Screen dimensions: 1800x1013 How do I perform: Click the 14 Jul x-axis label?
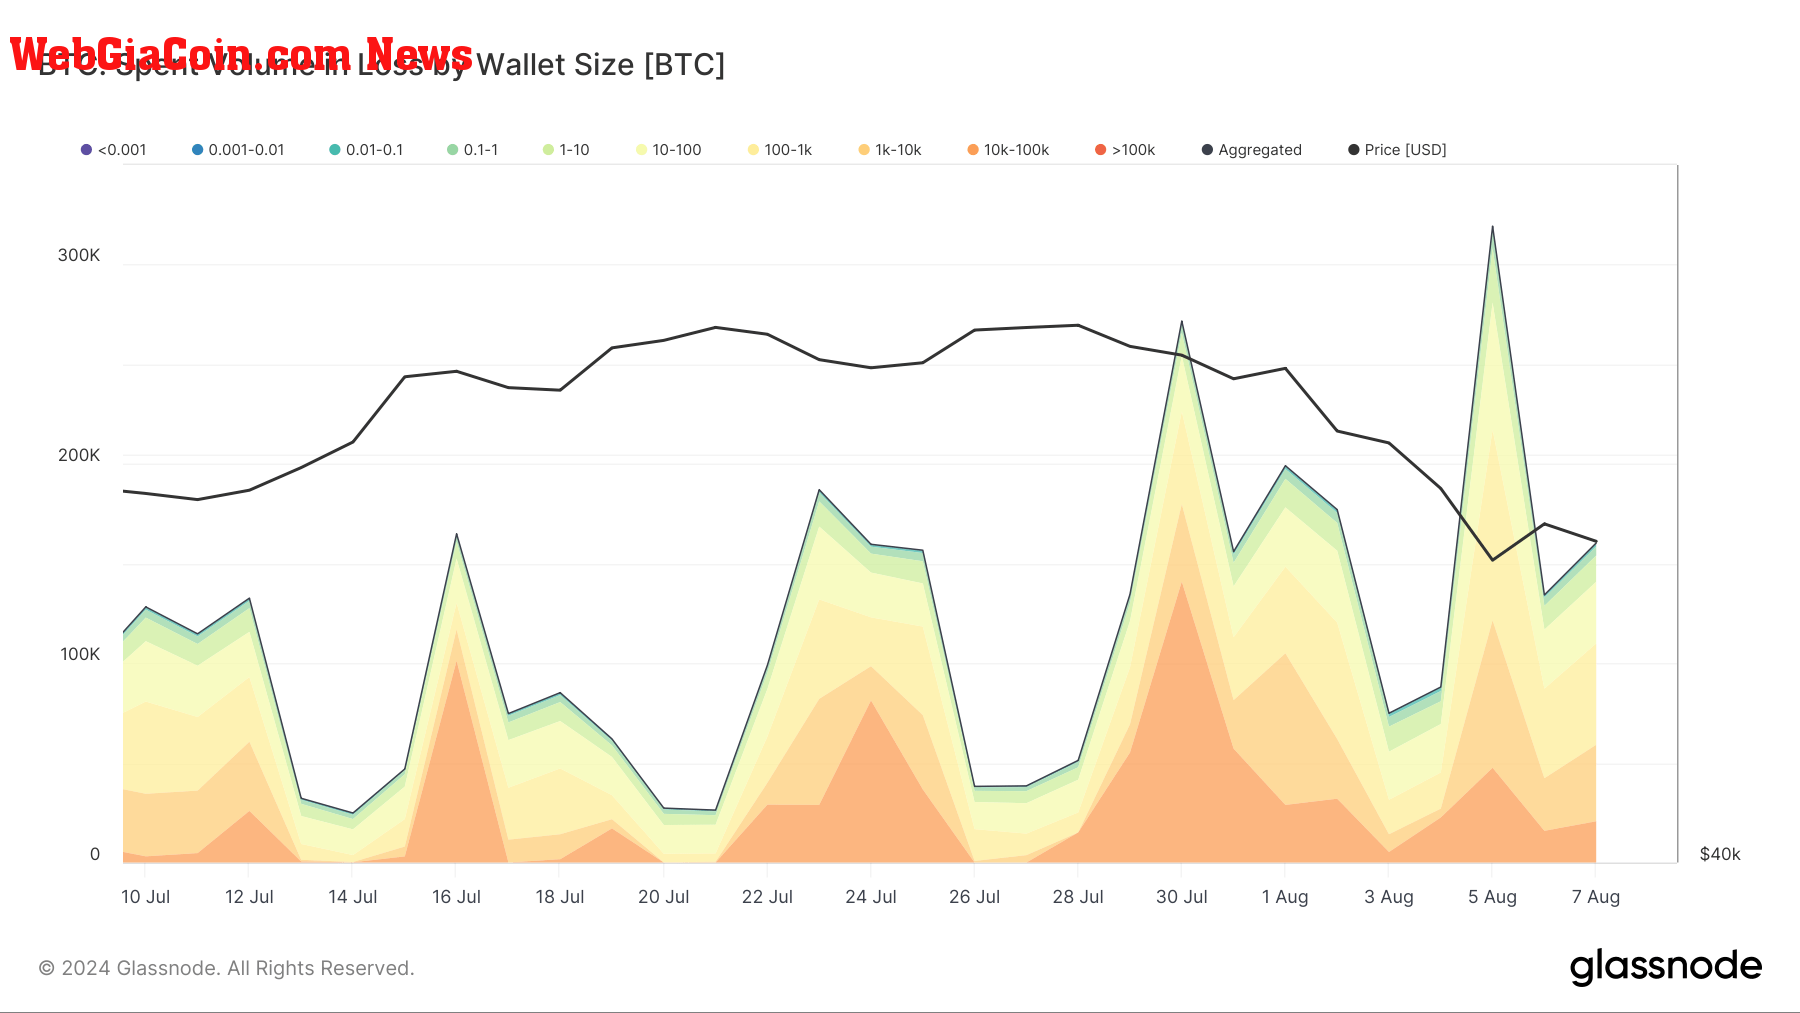pos(353,897)
